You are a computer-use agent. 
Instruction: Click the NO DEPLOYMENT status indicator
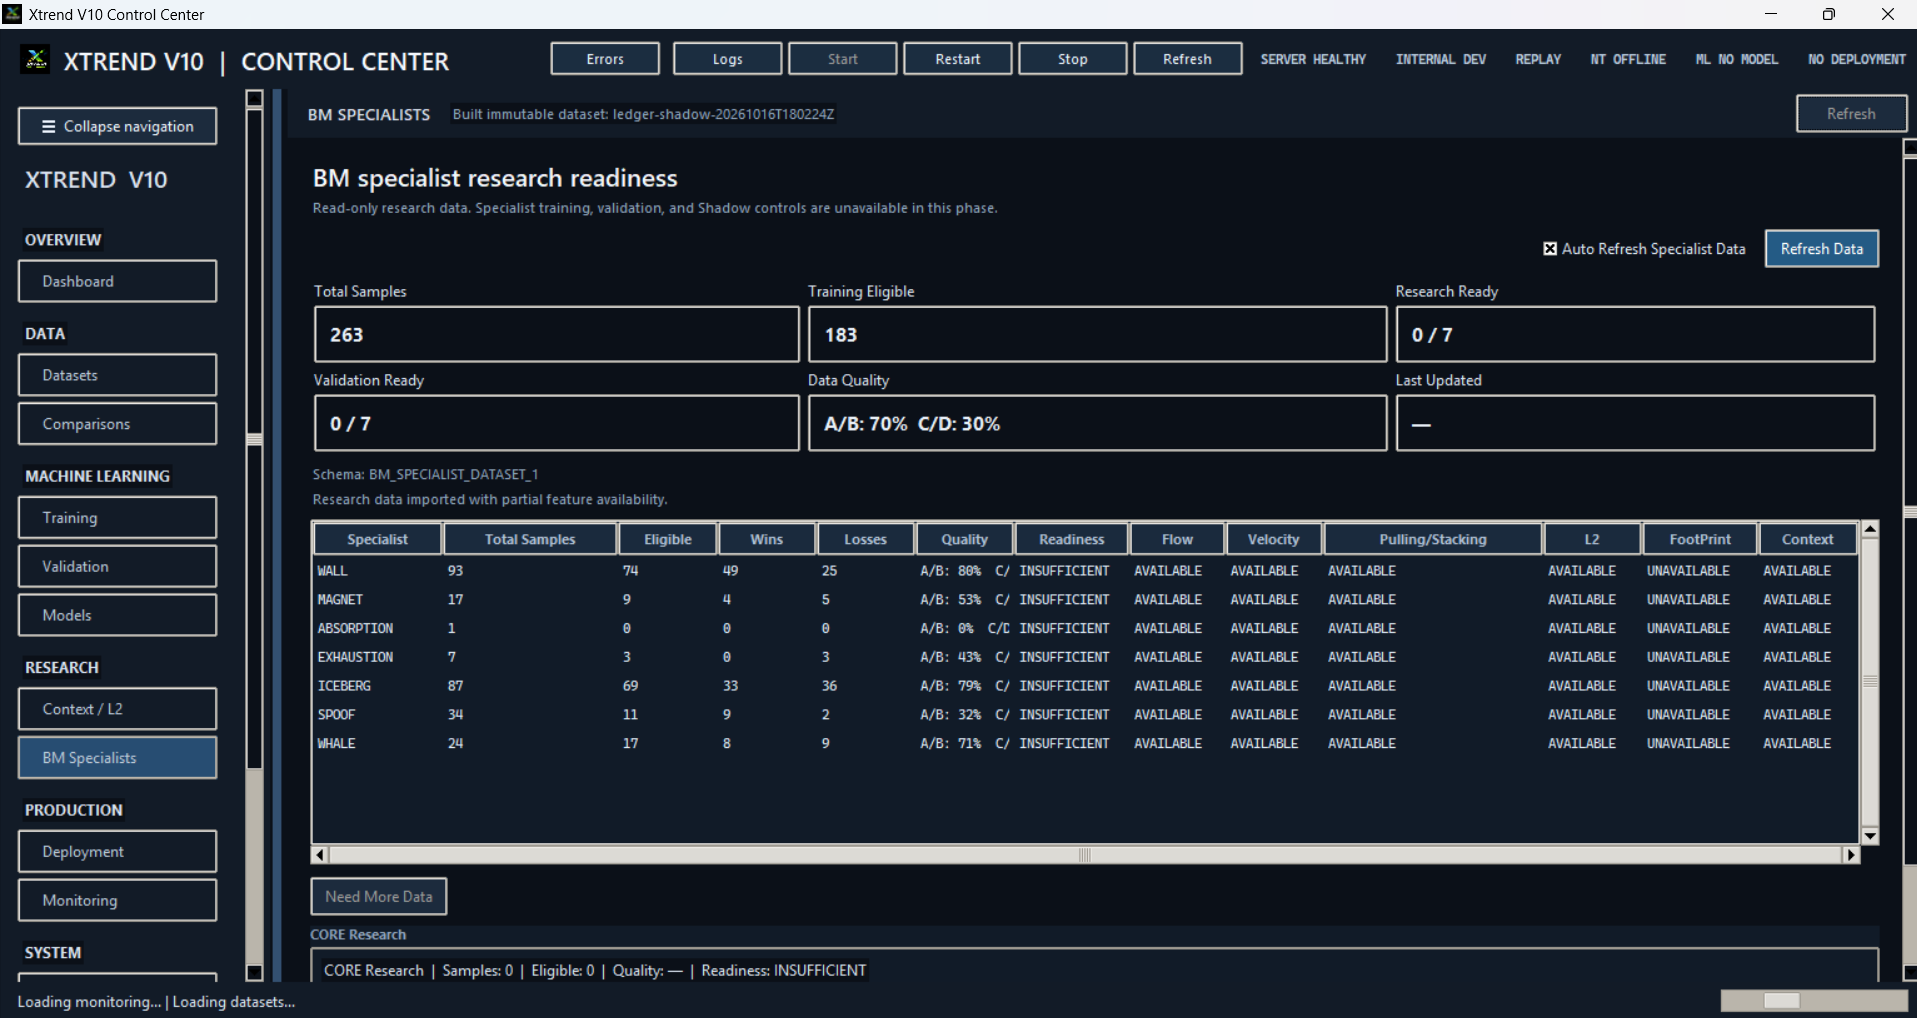pos(1857,59)
